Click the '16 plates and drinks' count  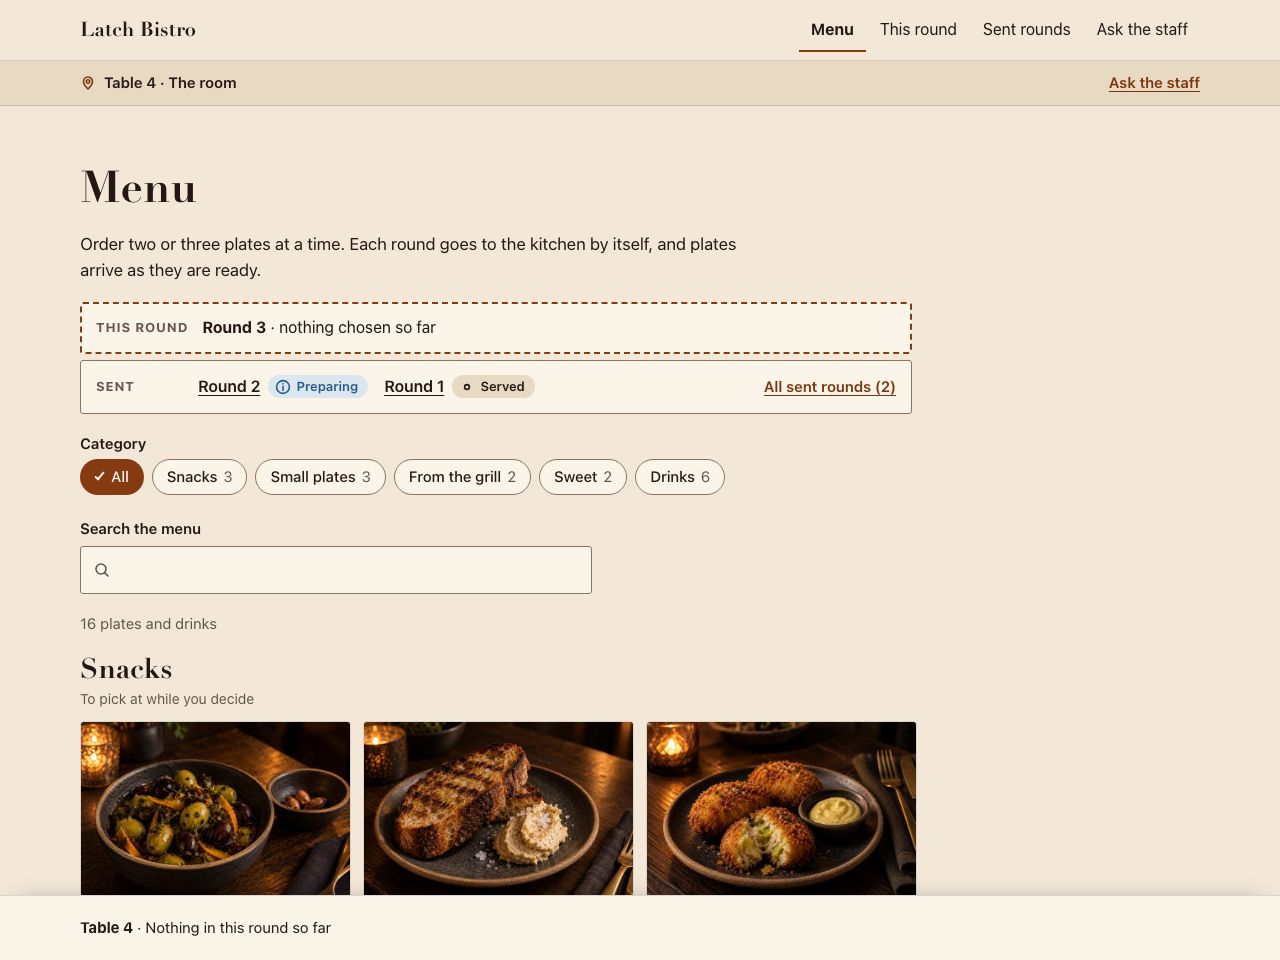(148, 624)
